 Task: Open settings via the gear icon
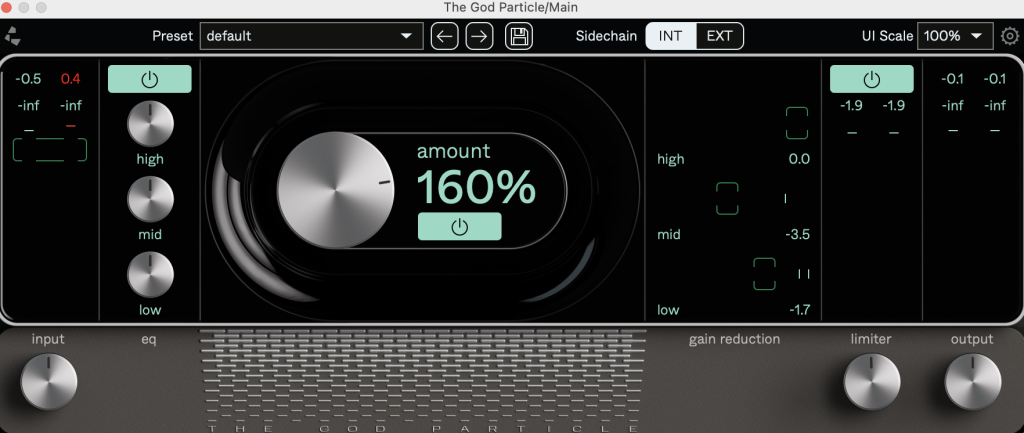click(1010, 36)
